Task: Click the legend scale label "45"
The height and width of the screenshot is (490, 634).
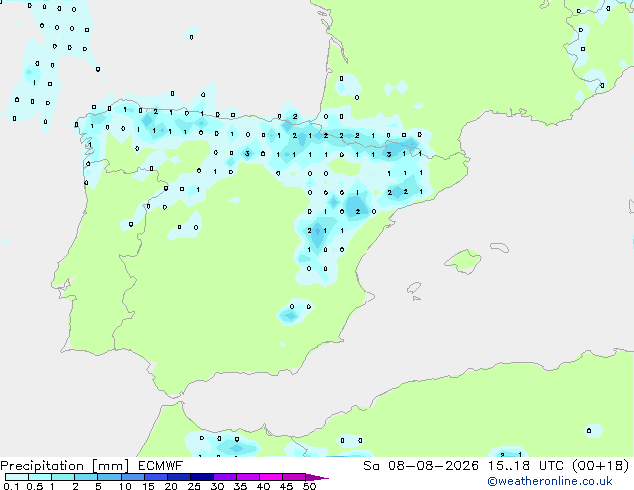Action: [x=286, y=486]
